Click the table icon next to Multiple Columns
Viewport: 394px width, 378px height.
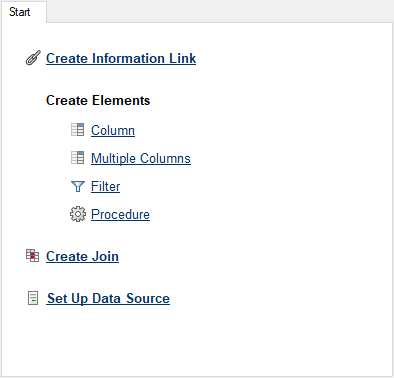tap(77, 158)
